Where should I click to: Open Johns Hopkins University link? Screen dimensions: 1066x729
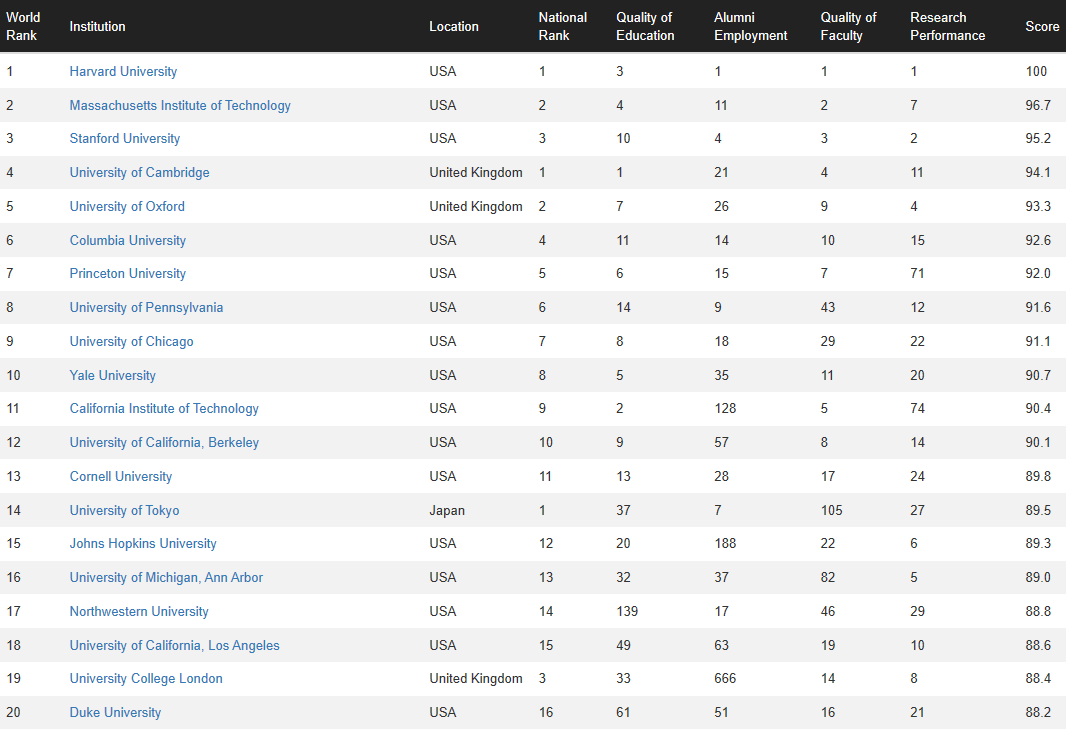tap(143, 543)
